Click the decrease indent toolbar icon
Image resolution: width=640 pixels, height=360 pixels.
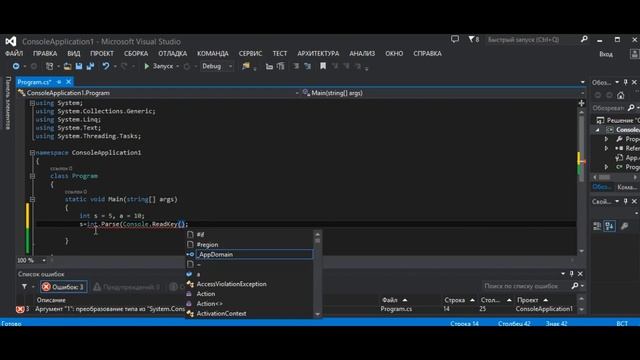coord(269,66)
